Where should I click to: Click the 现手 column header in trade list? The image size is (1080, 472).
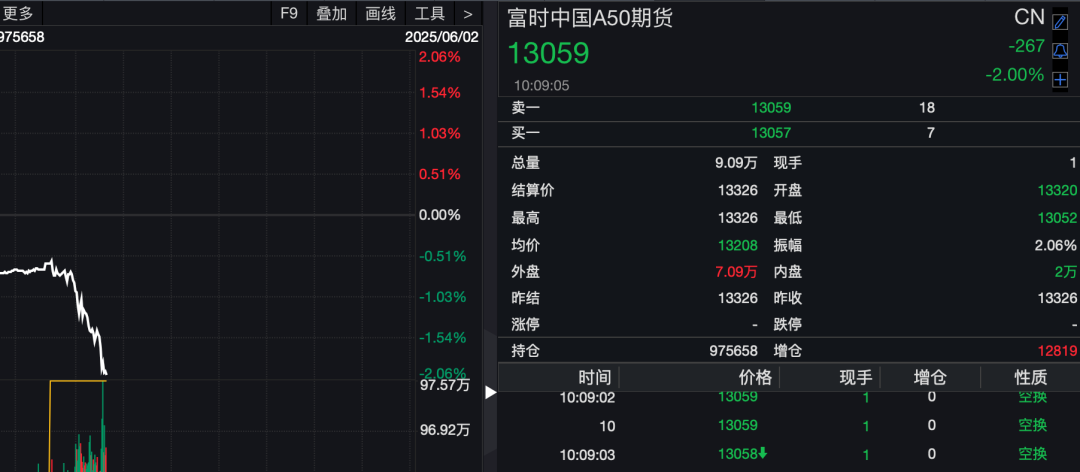pyautogui.click(x=855, y=377)
